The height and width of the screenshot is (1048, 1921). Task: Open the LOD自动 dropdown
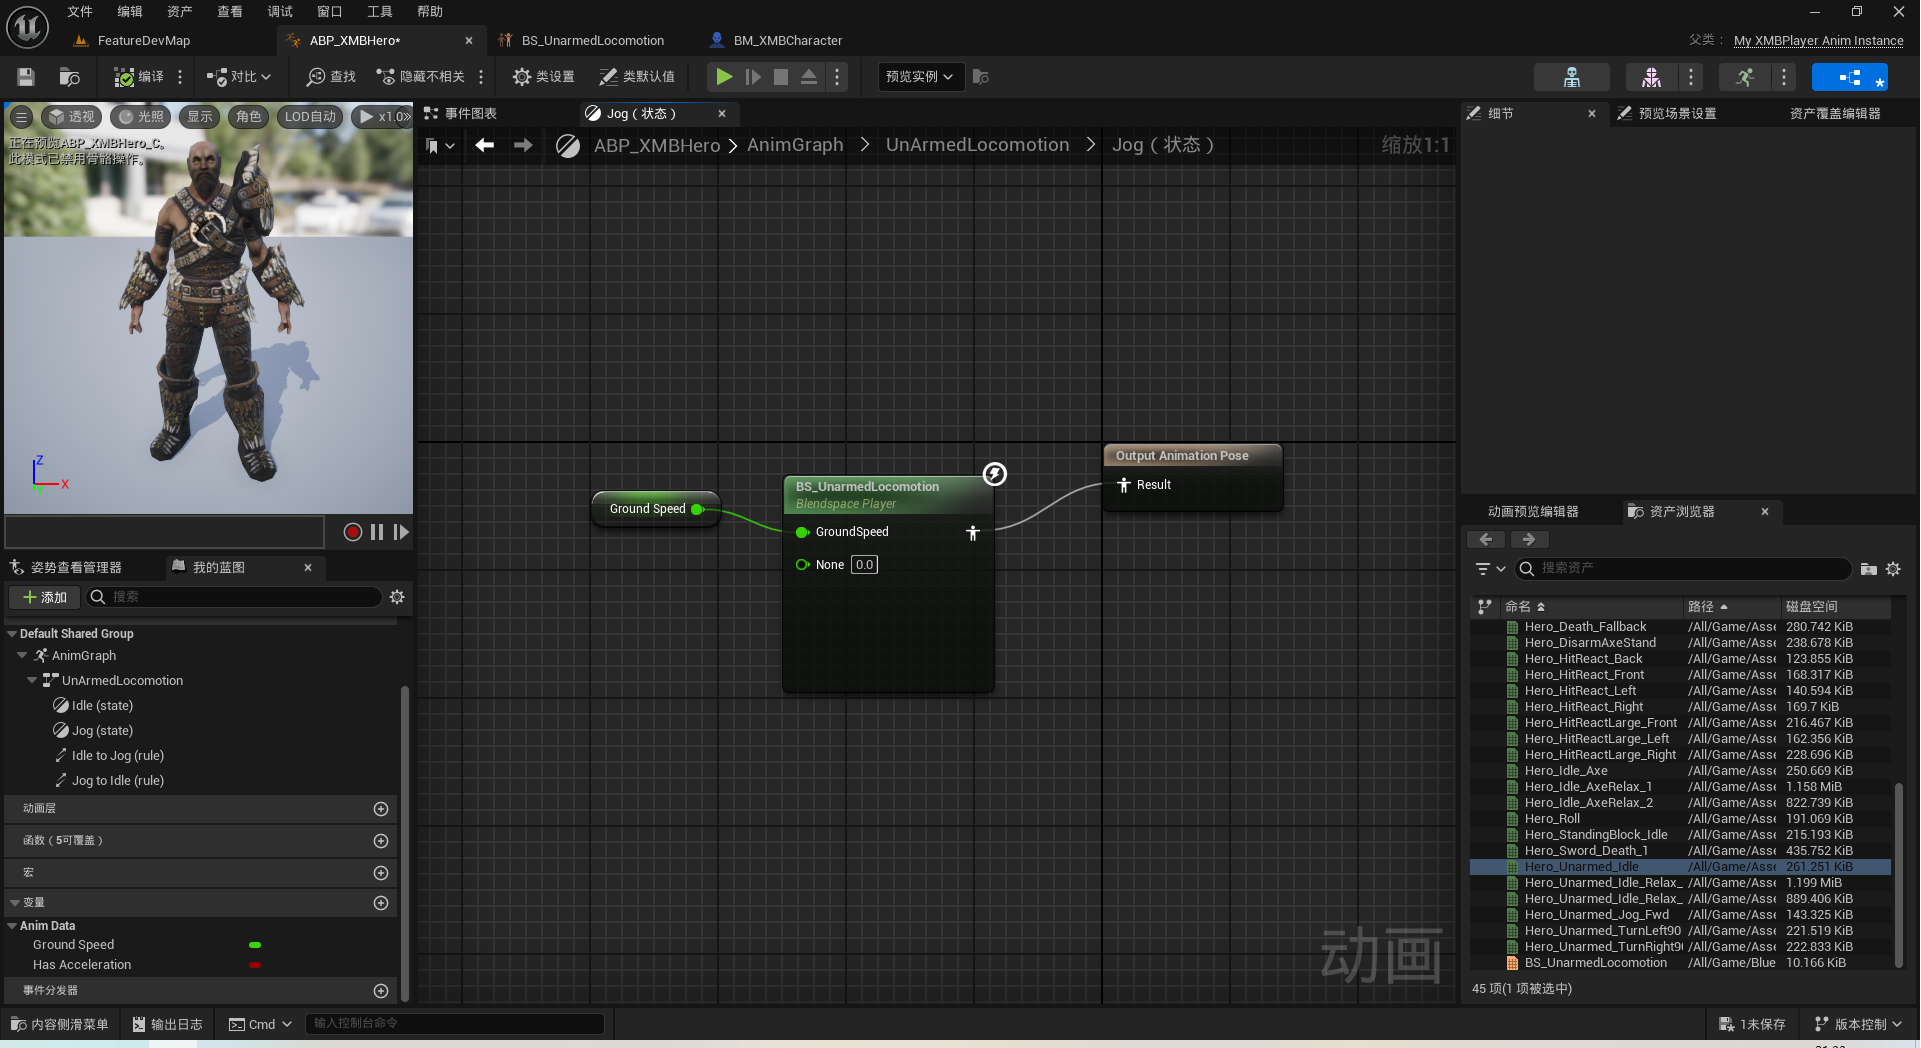click(x=310, y=117)
